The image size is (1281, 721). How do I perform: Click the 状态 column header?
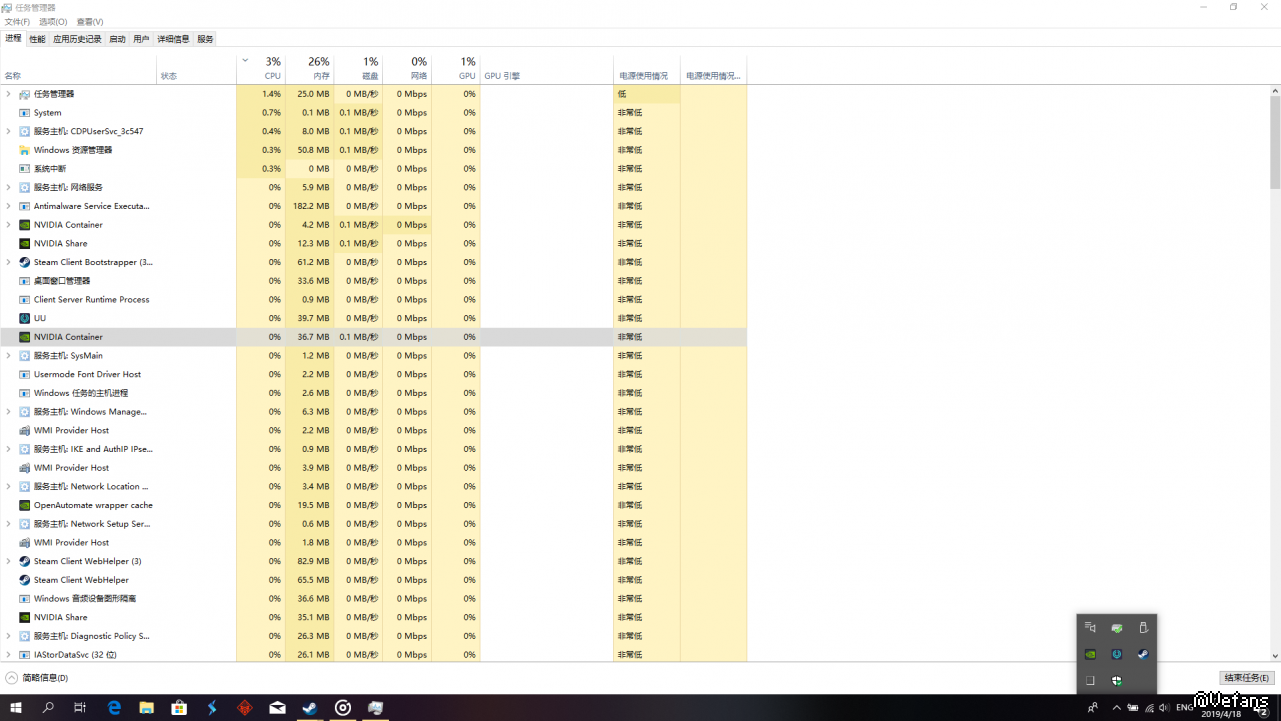[197, 69]
